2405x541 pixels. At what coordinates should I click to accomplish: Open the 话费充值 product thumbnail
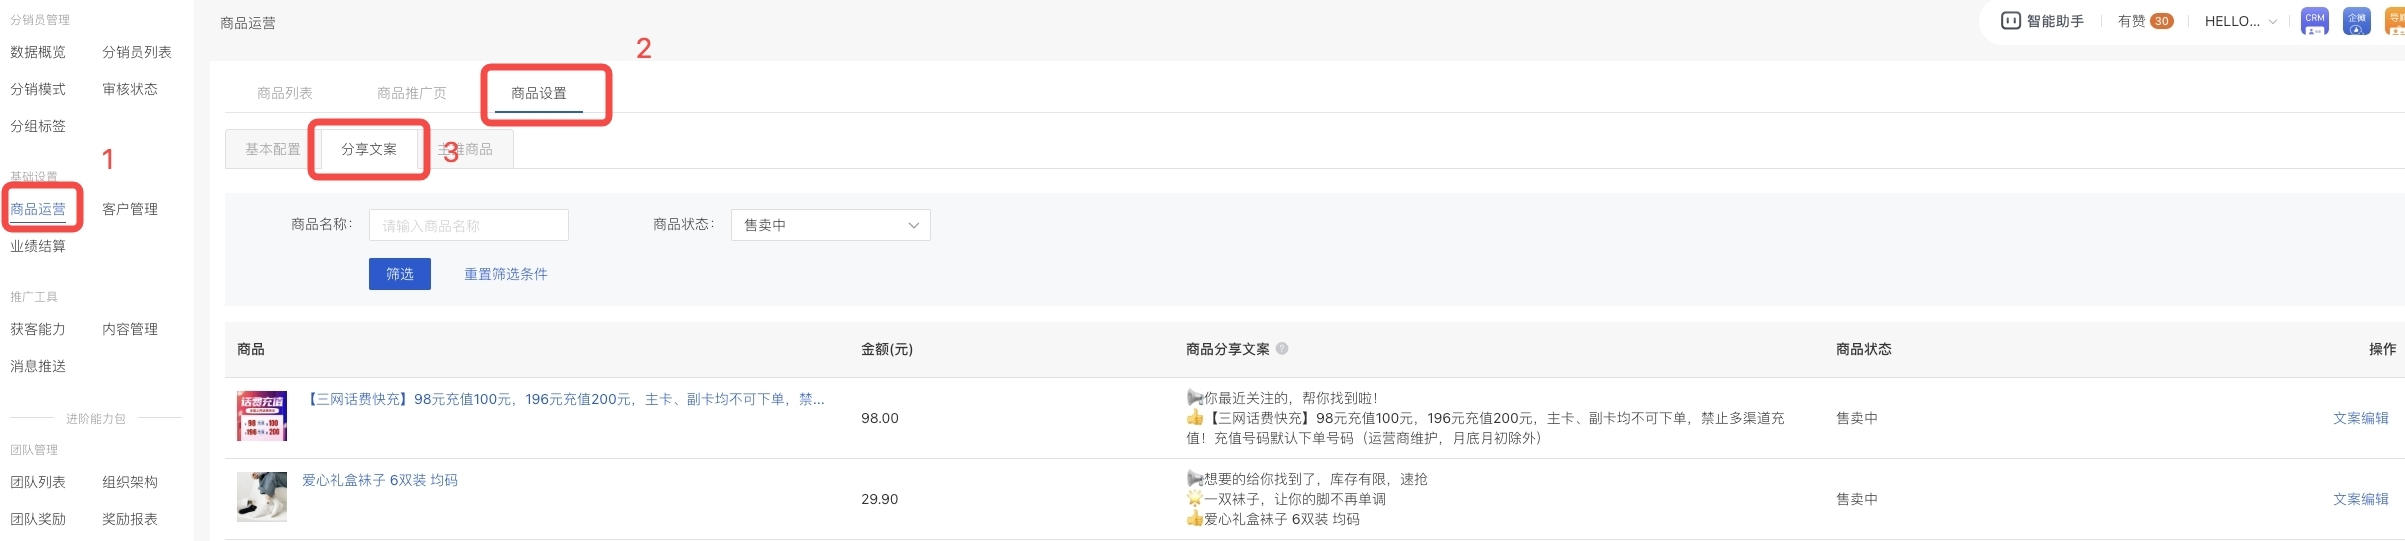point(262,416)
